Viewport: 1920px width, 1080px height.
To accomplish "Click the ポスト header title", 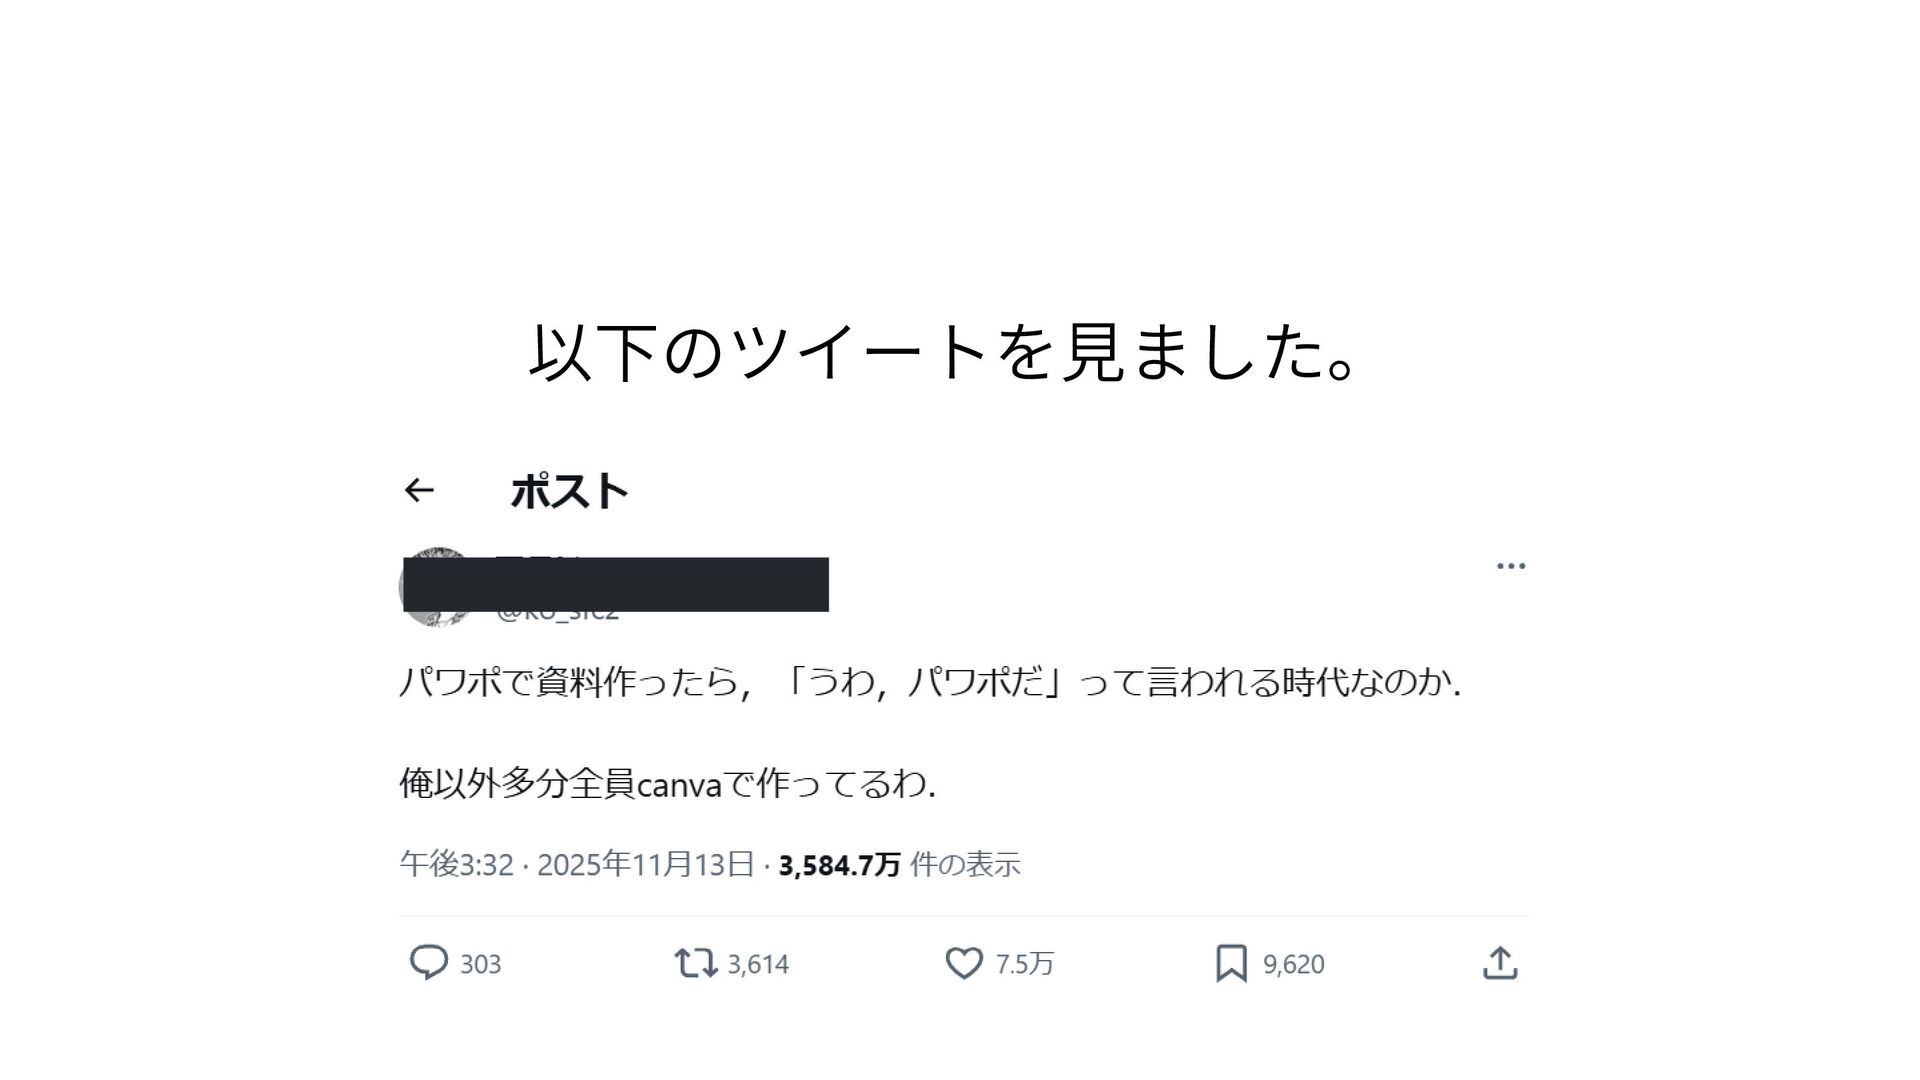I will click(569, 491).
